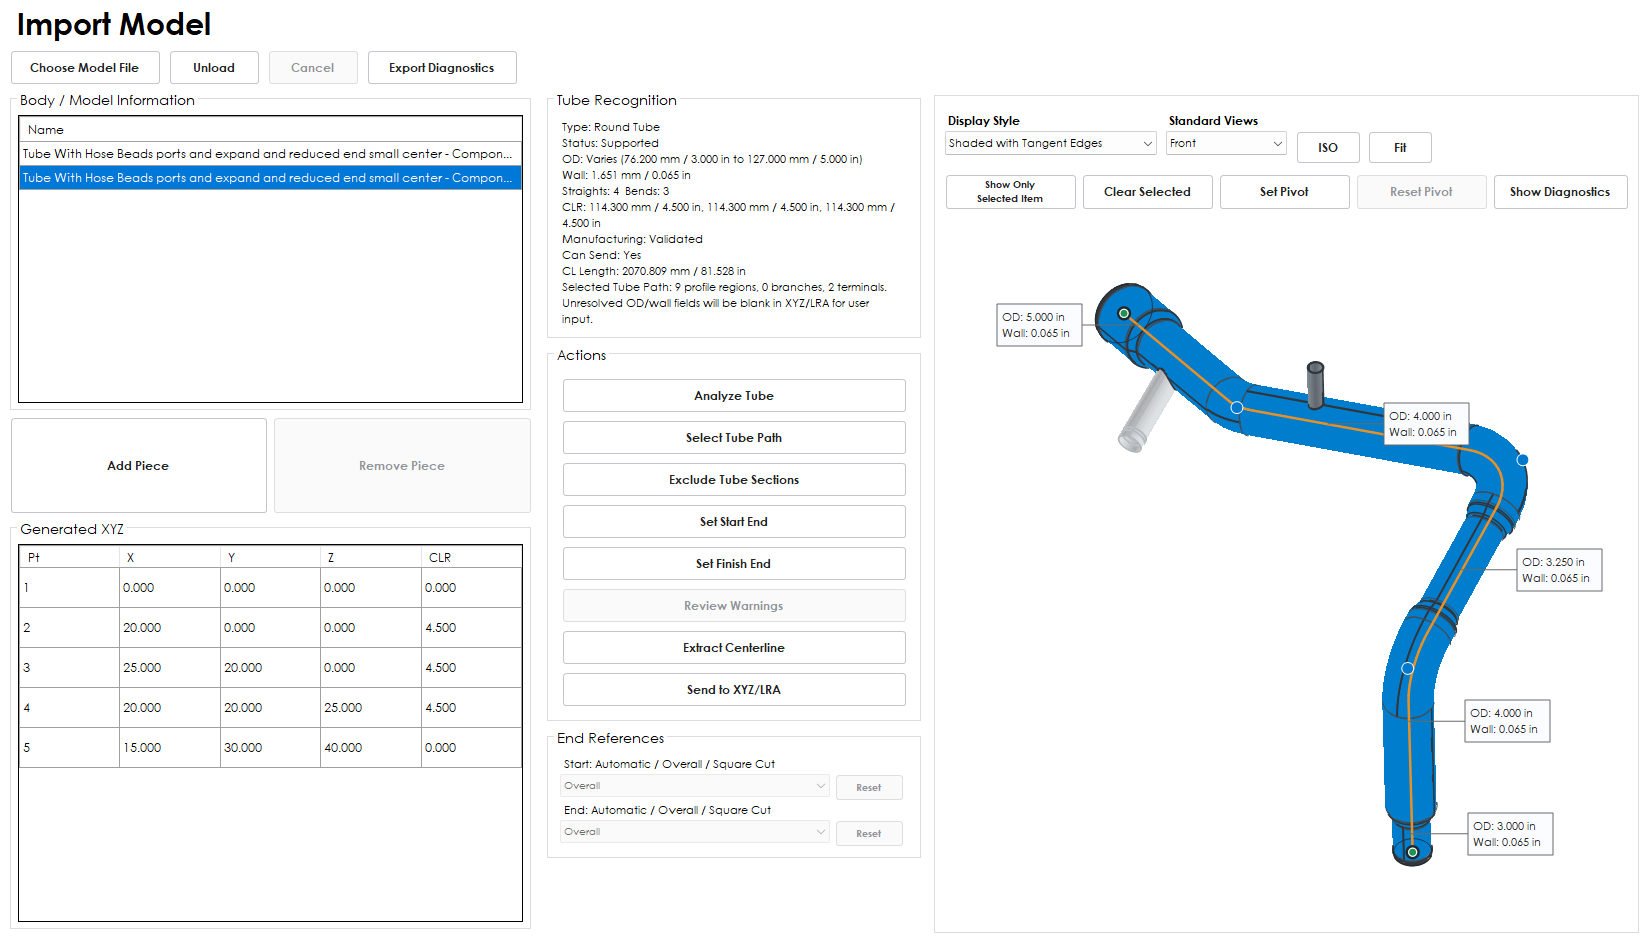Export Diagnostics for the model
The width and height of the screenshot is (1652, 948).
tap(442, 68)
